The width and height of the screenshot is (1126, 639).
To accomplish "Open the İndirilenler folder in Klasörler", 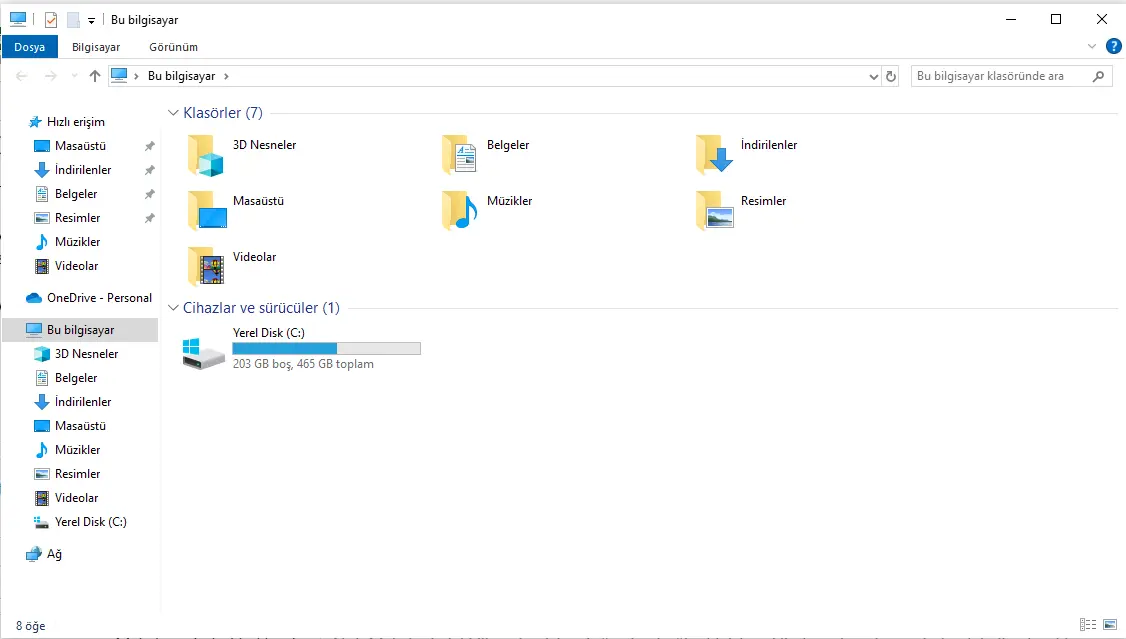I will click(714, 155).
